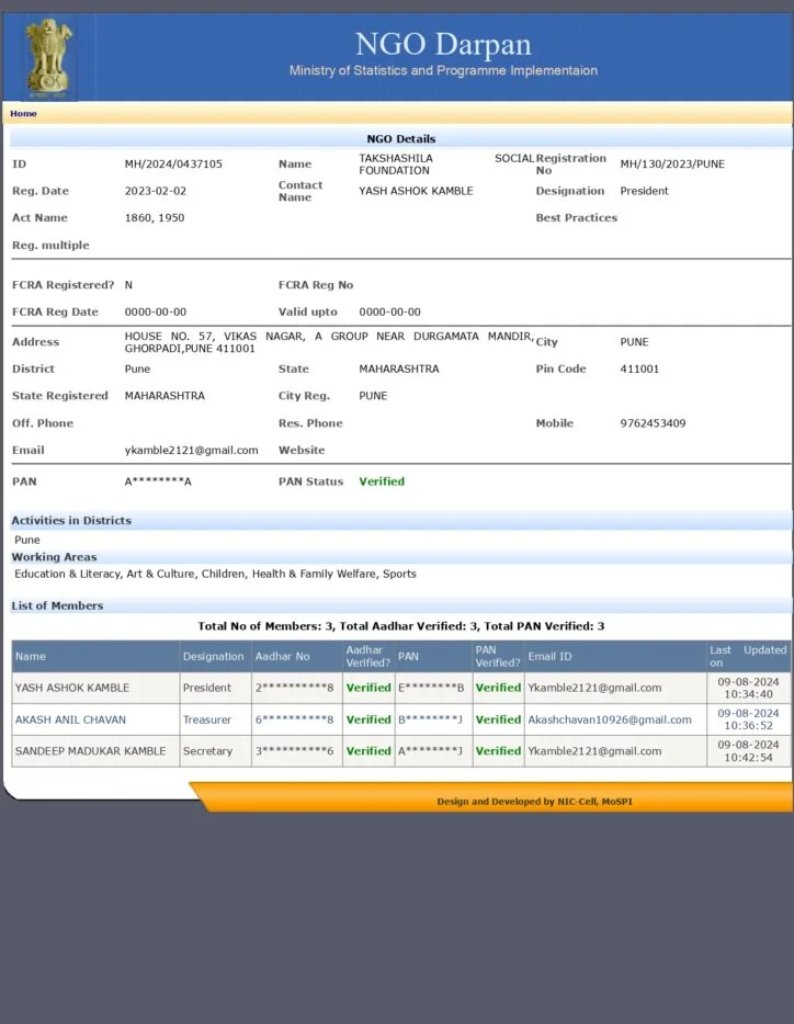Click the email ykamble2121@gmail.com in details
Screen dimensions: 794x1024
191,450
